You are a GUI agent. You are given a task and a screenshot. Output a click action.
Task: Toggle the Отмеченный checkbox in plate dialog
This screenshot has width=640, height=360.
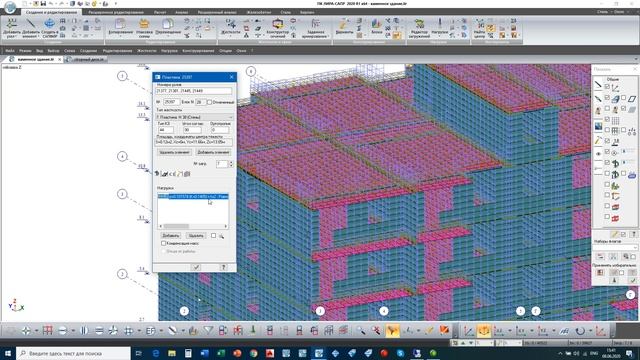tap(209, 102)
